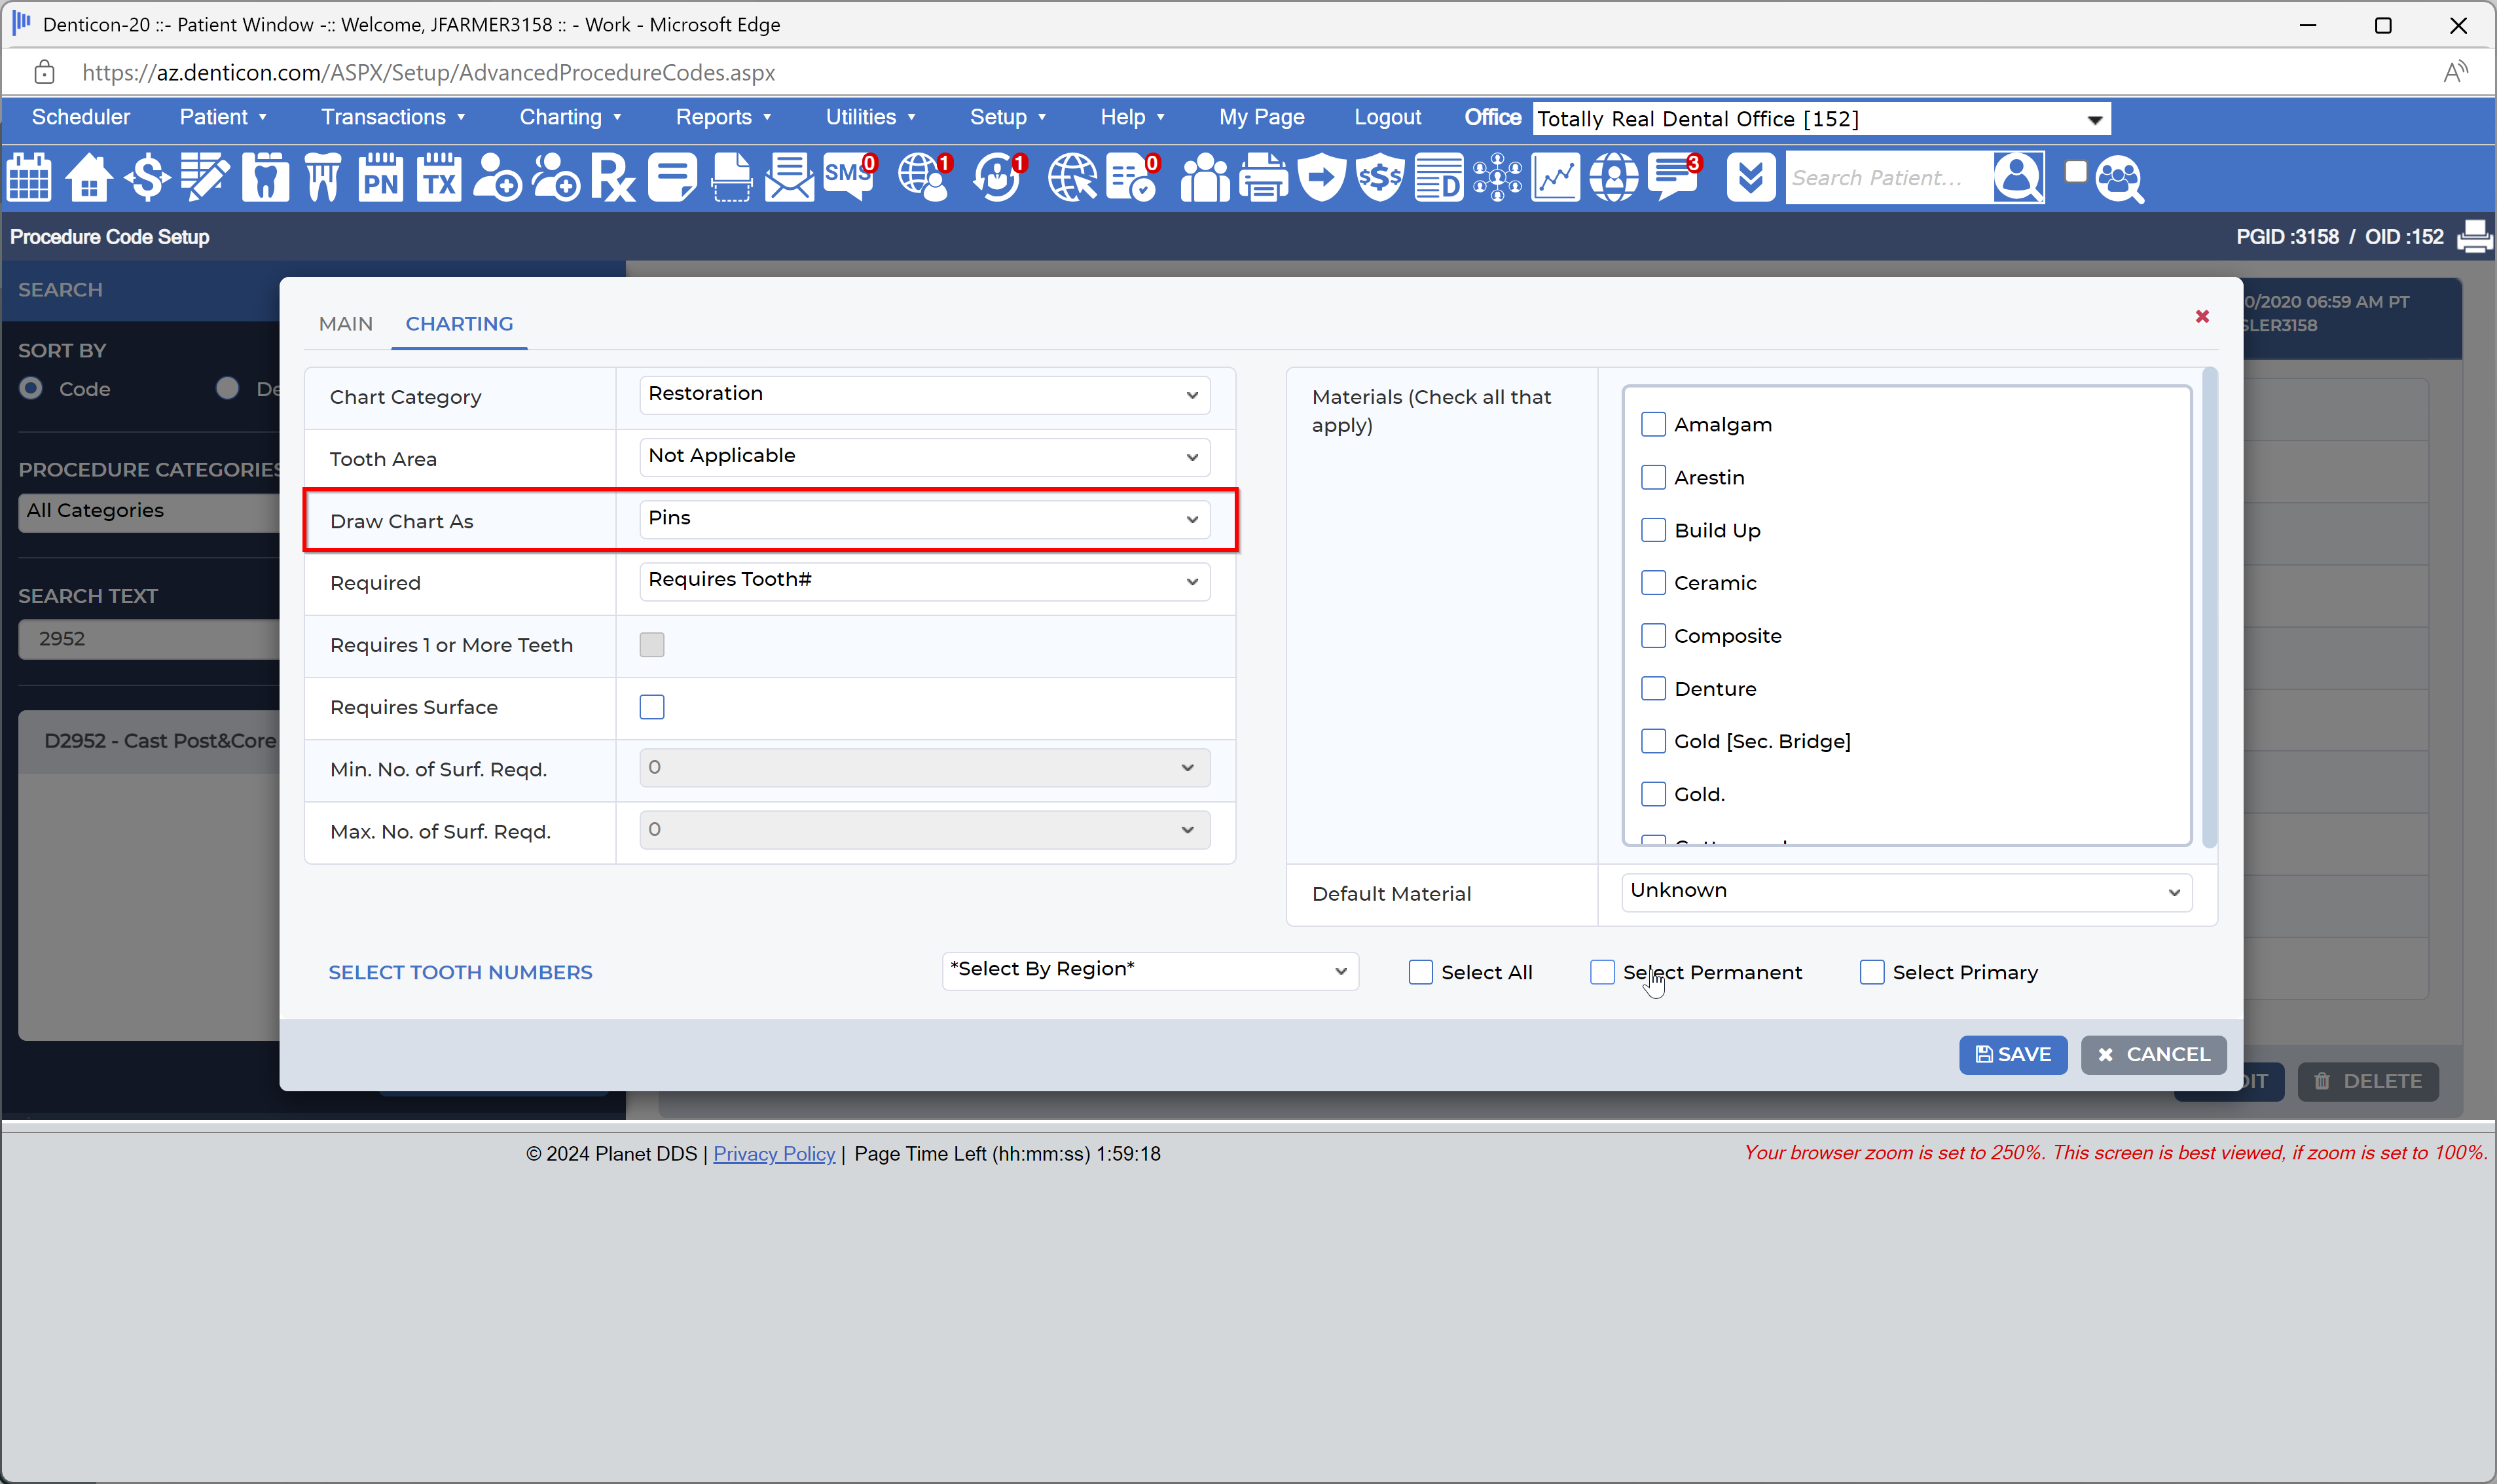
Task: Select the Code sort radio button
Action: [30, 388]
